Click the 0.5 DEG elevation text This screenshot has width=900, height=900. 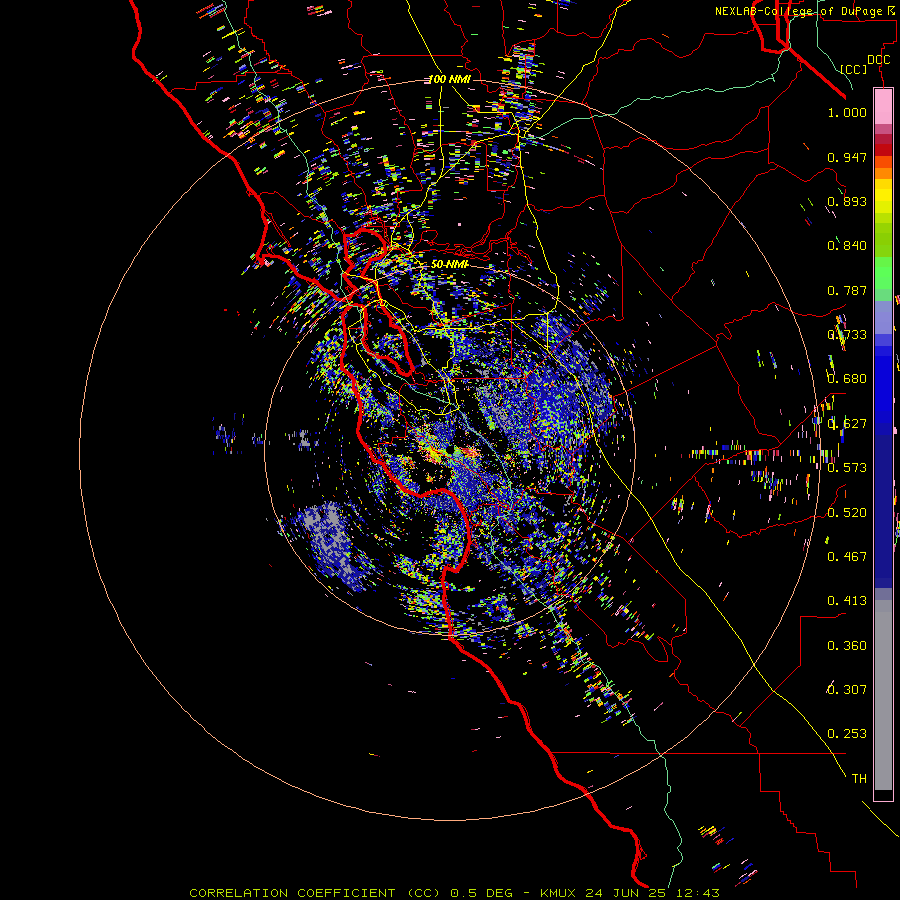(482, 893)
